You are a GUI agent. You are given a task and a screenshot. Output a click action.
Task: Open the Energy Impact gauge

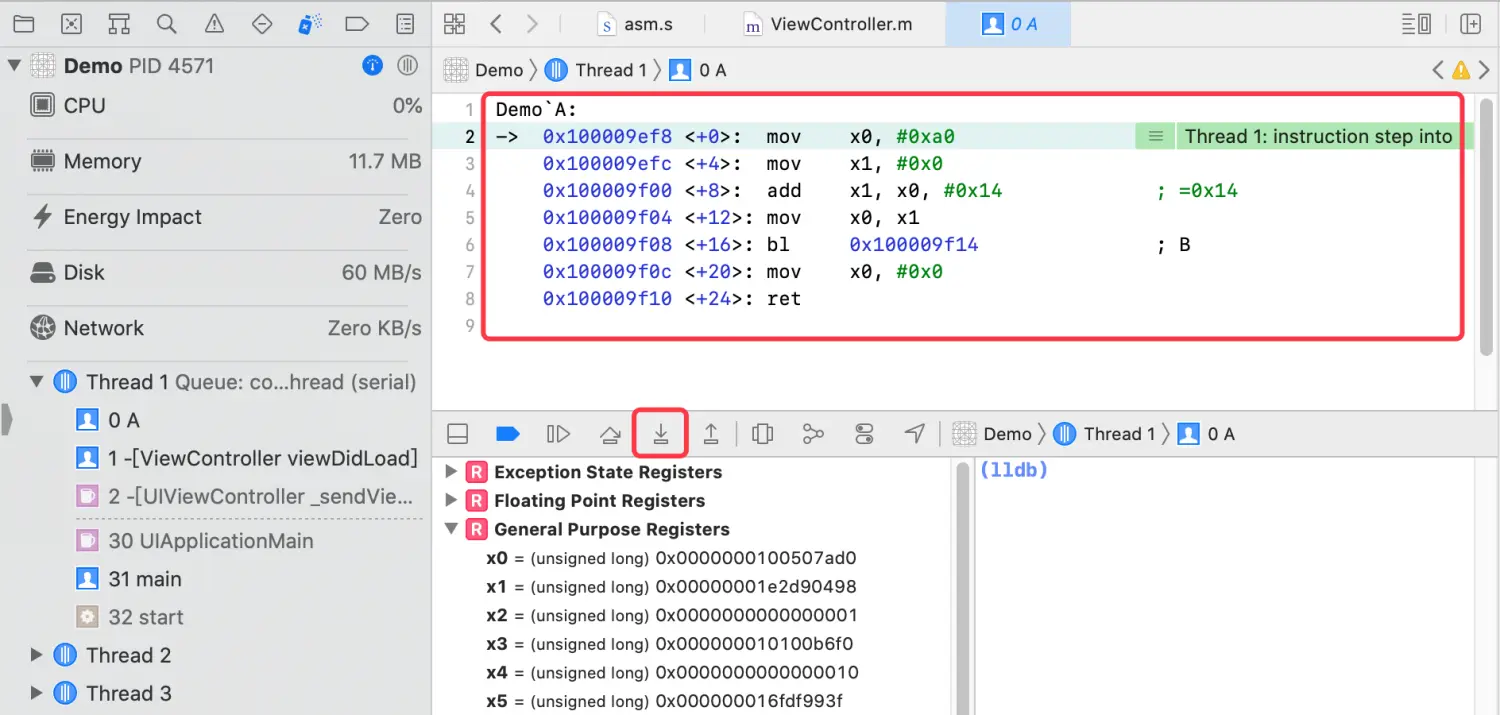tap(226, 217)
